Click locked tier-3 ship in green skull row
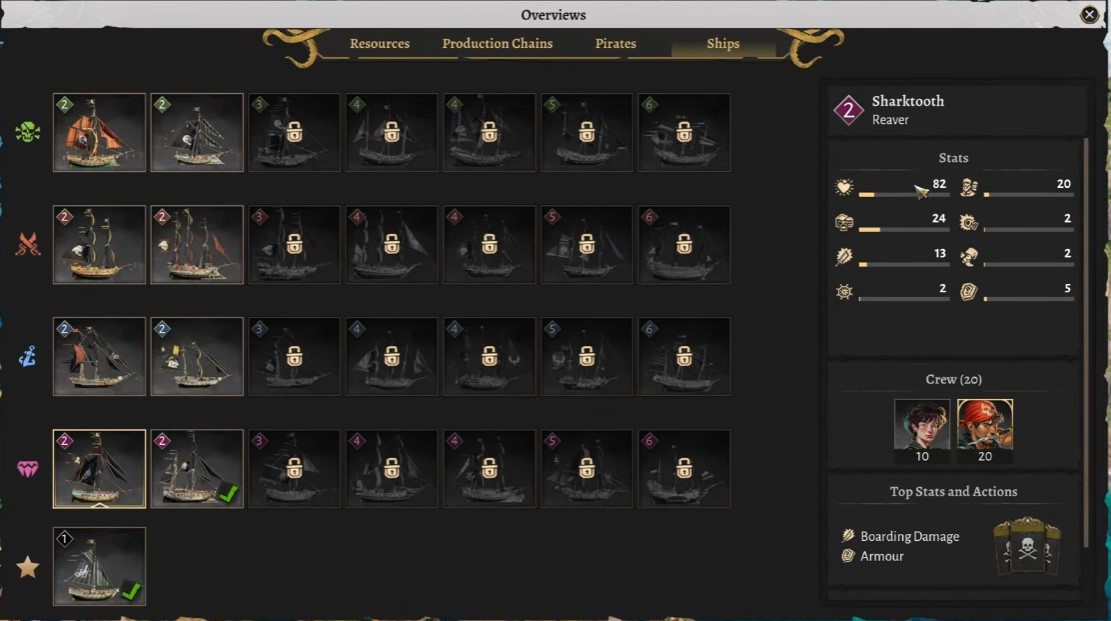Screen dimensions: 1111x621 (294, 133)
